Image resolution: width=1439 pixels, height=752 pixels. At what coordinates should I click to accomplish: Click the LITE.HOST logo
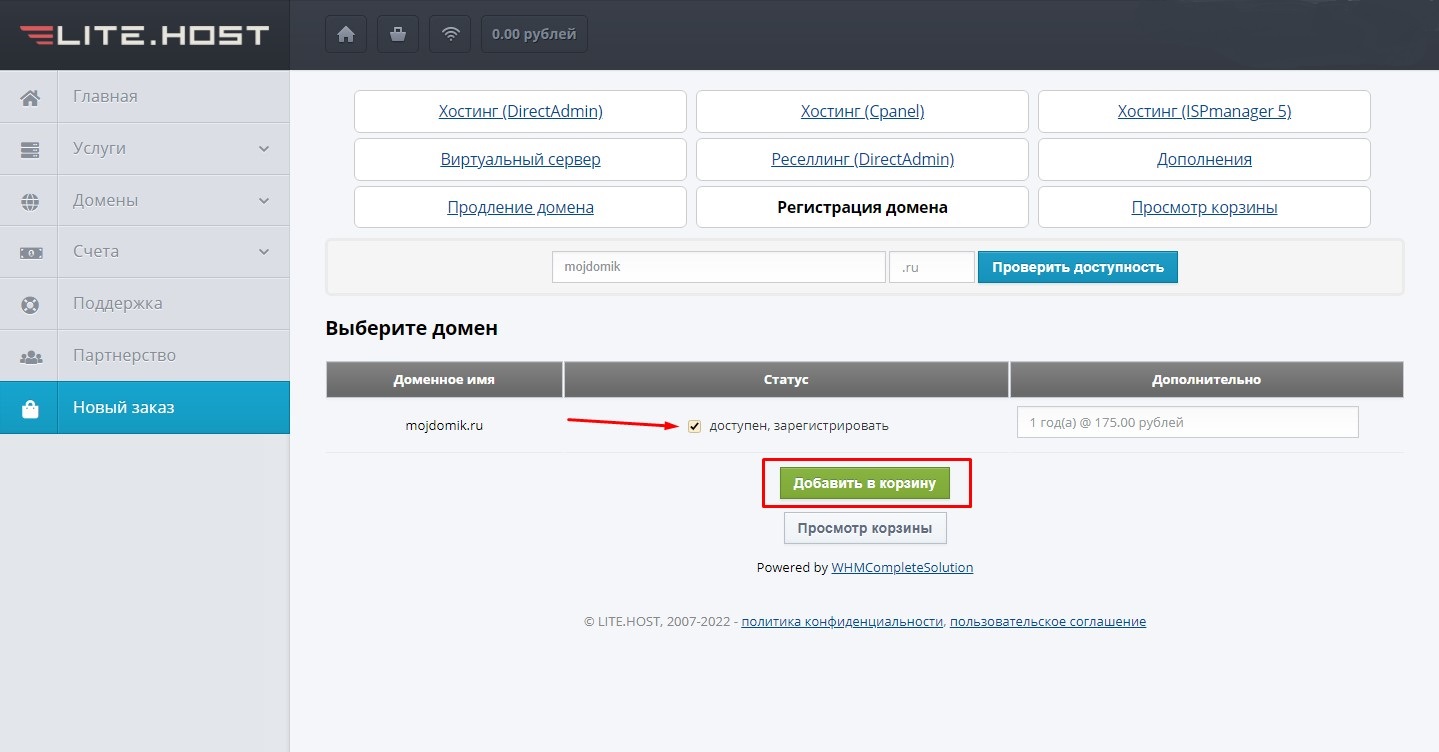tap(145, 35)
